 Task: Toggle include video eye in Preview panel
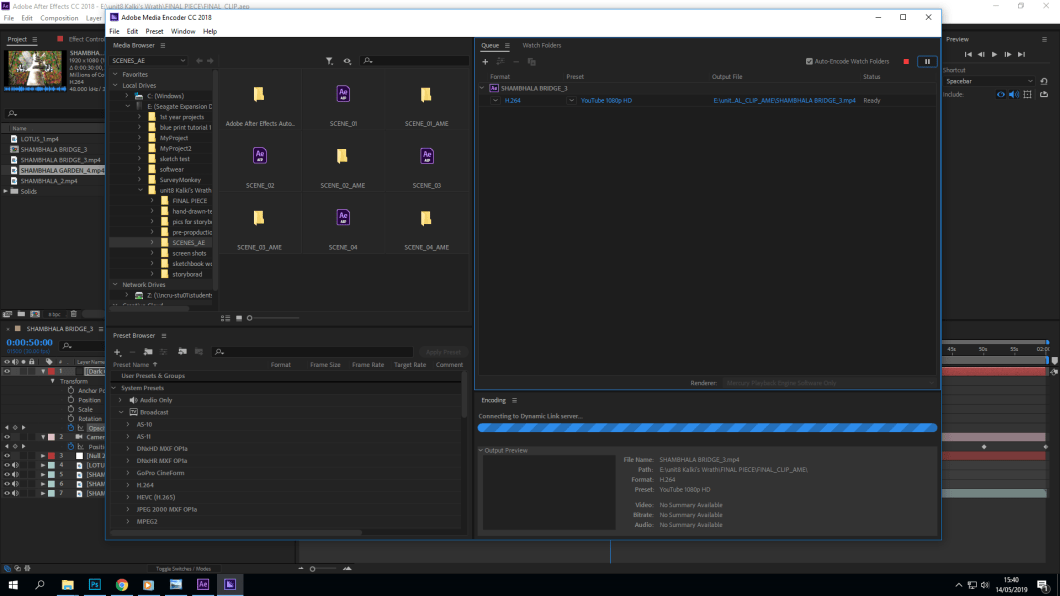pyautogui.click(x=1001, y=95)
